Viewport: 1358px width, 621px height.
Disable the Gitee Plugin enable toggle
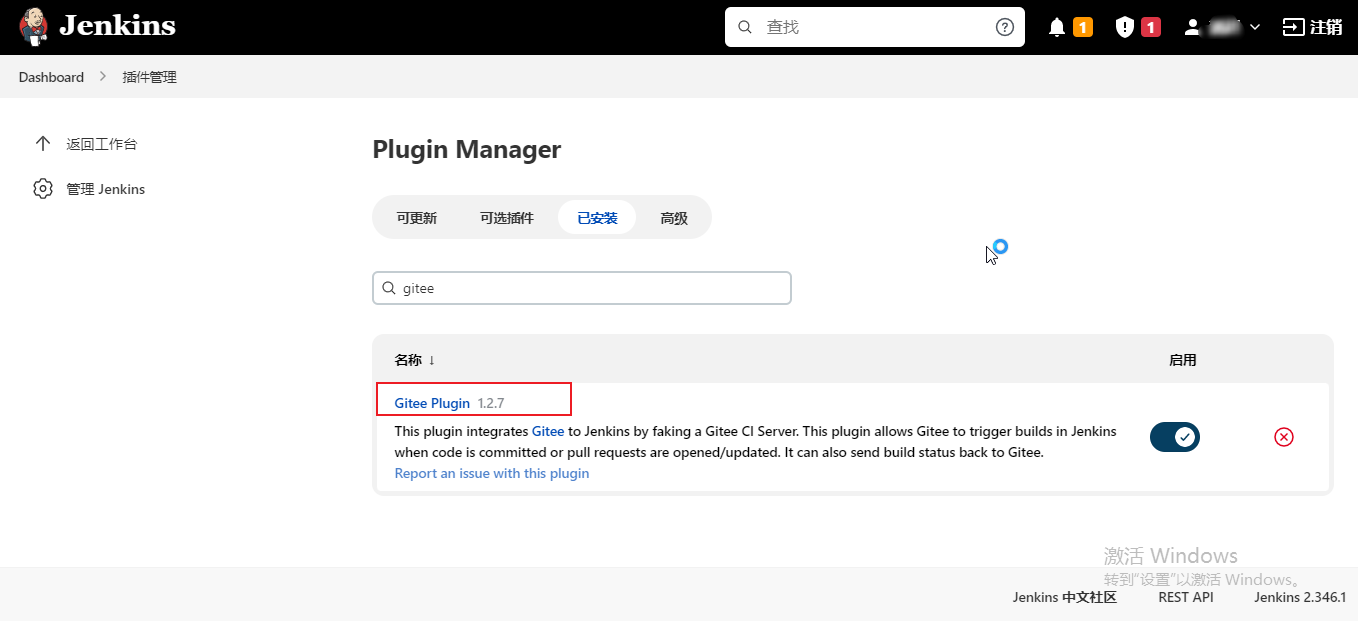[1174, 436]
